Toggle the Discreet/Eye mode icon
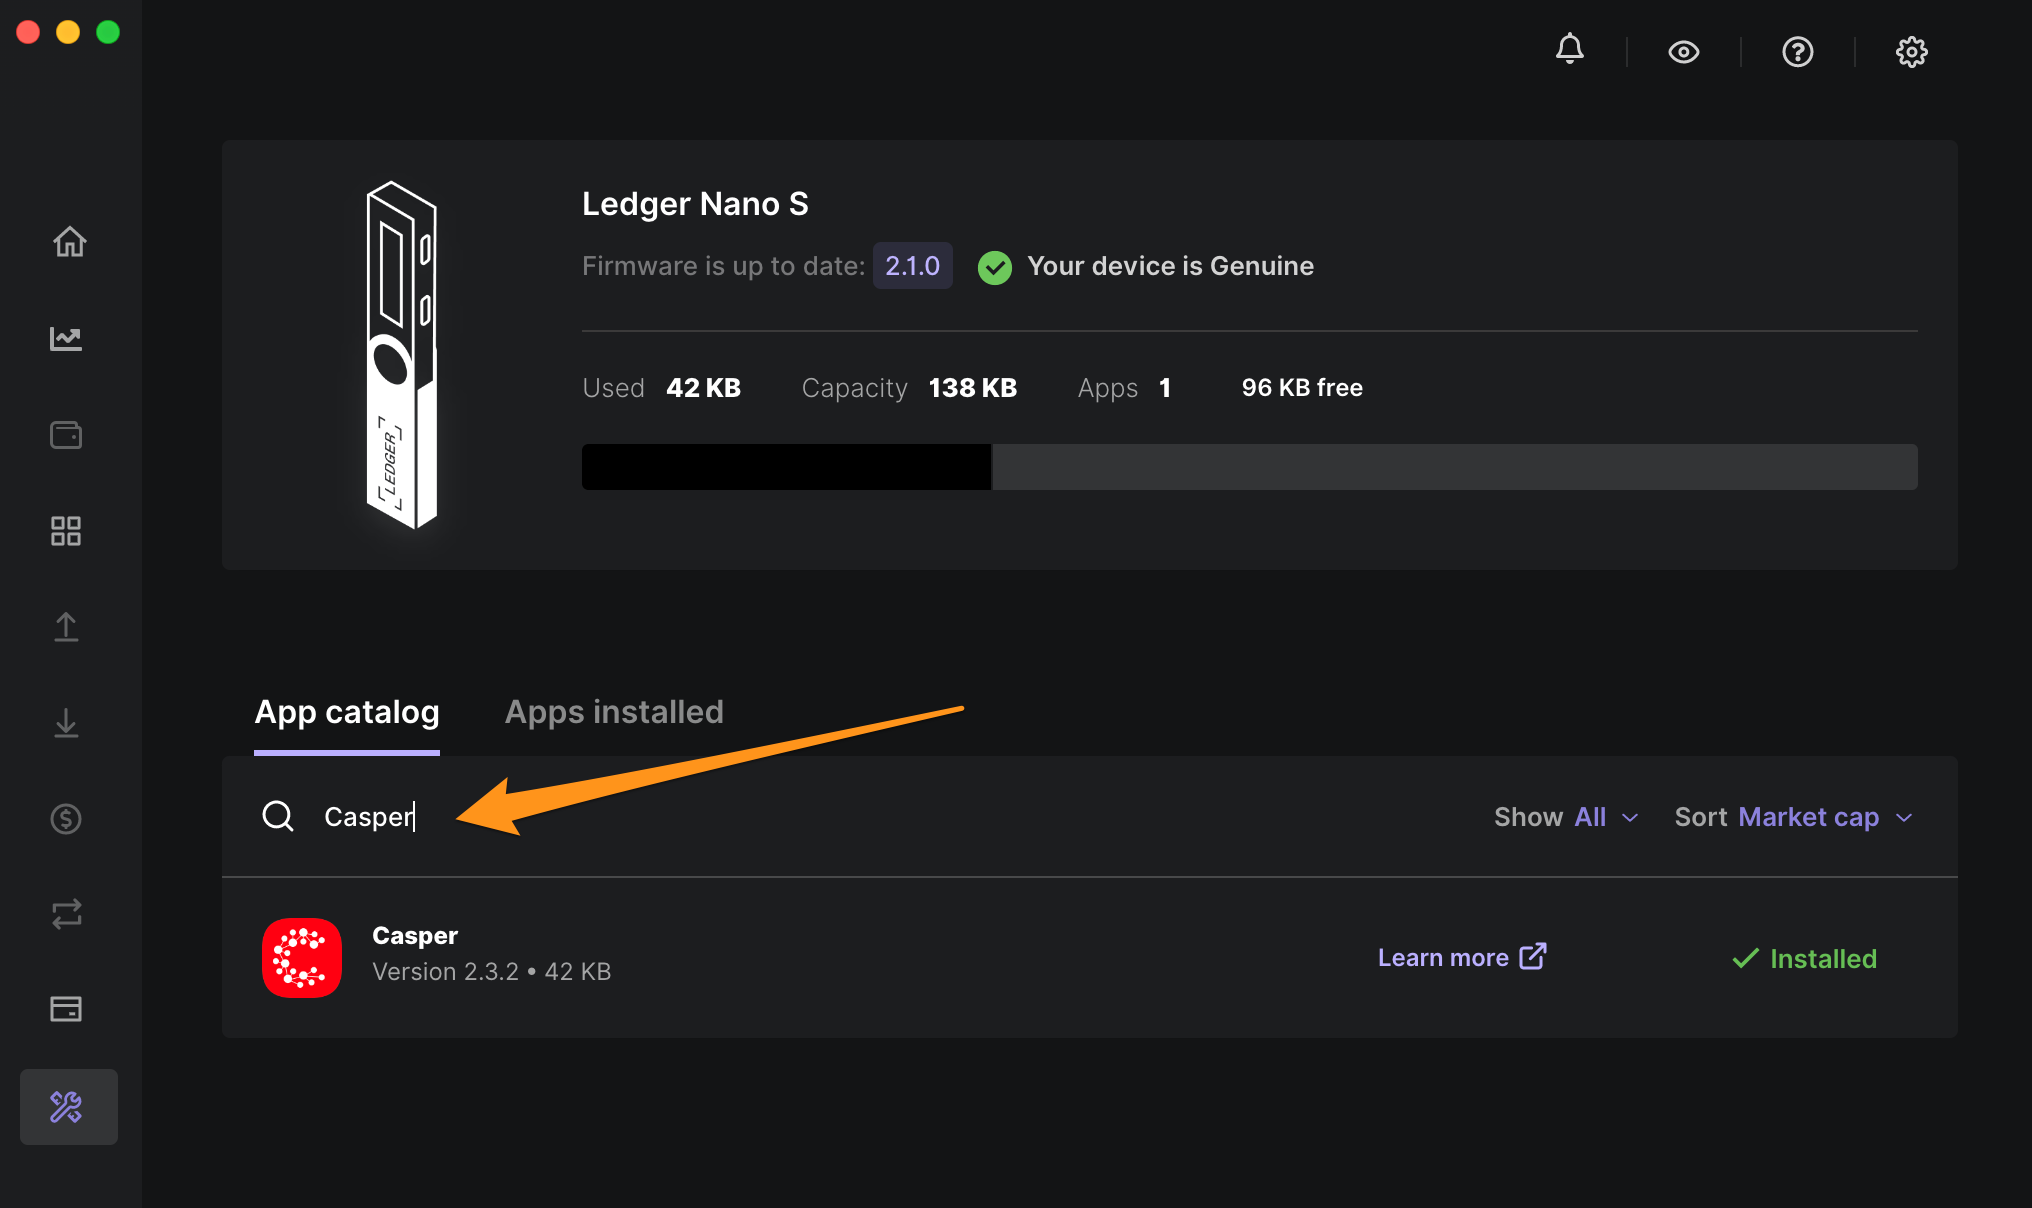 click(x=1684, y=52)
